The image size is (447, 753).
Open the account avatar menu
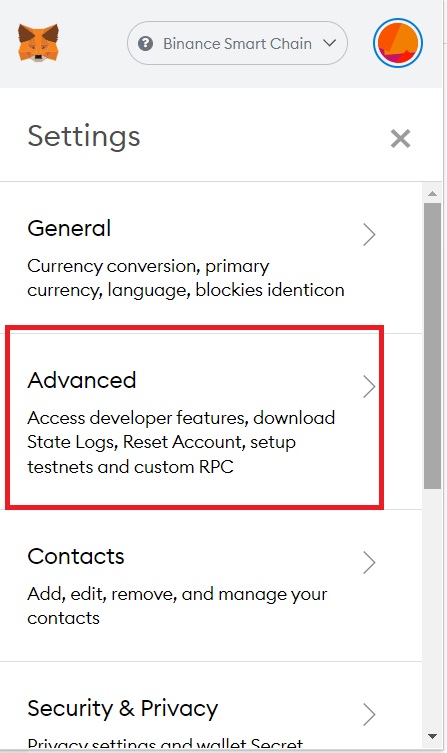pyautogui.click(x=398, y=43)
